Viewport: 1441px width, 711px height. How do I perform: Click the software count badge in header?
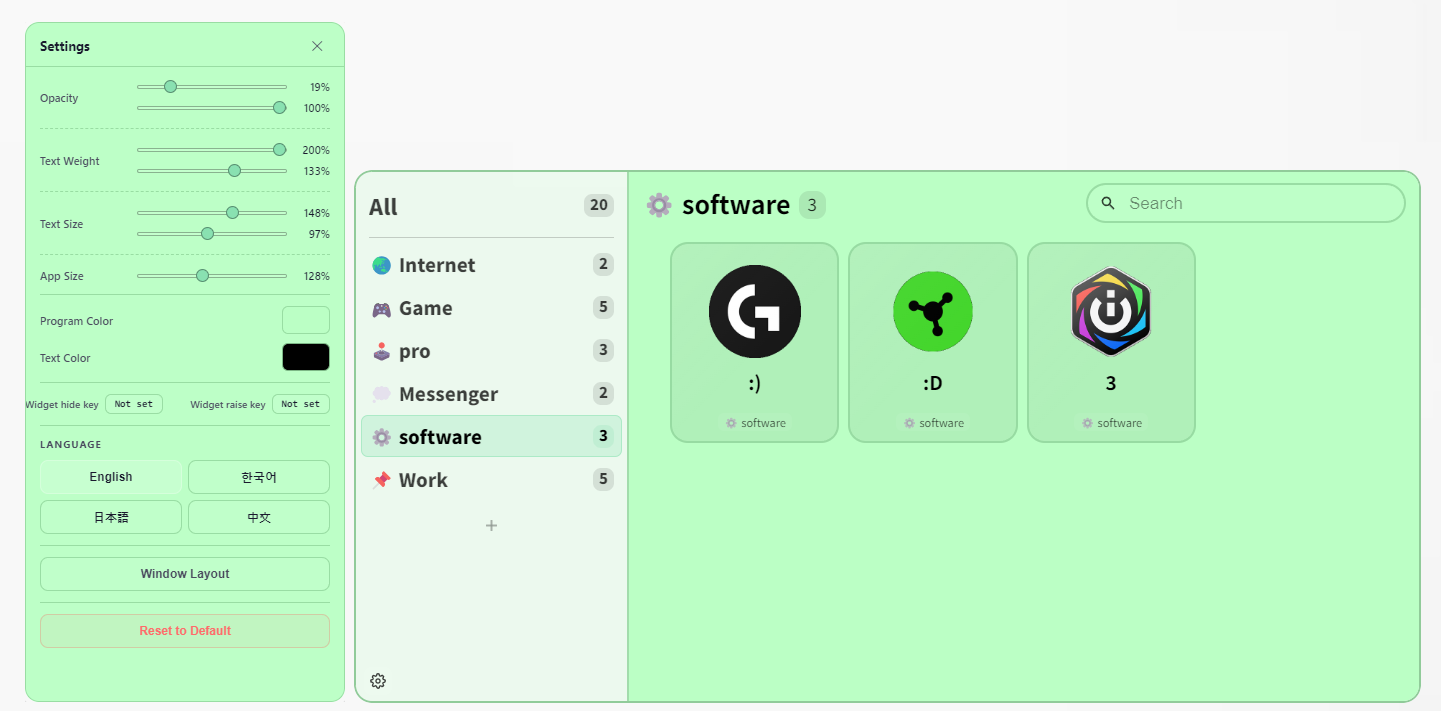coord(812,205)
